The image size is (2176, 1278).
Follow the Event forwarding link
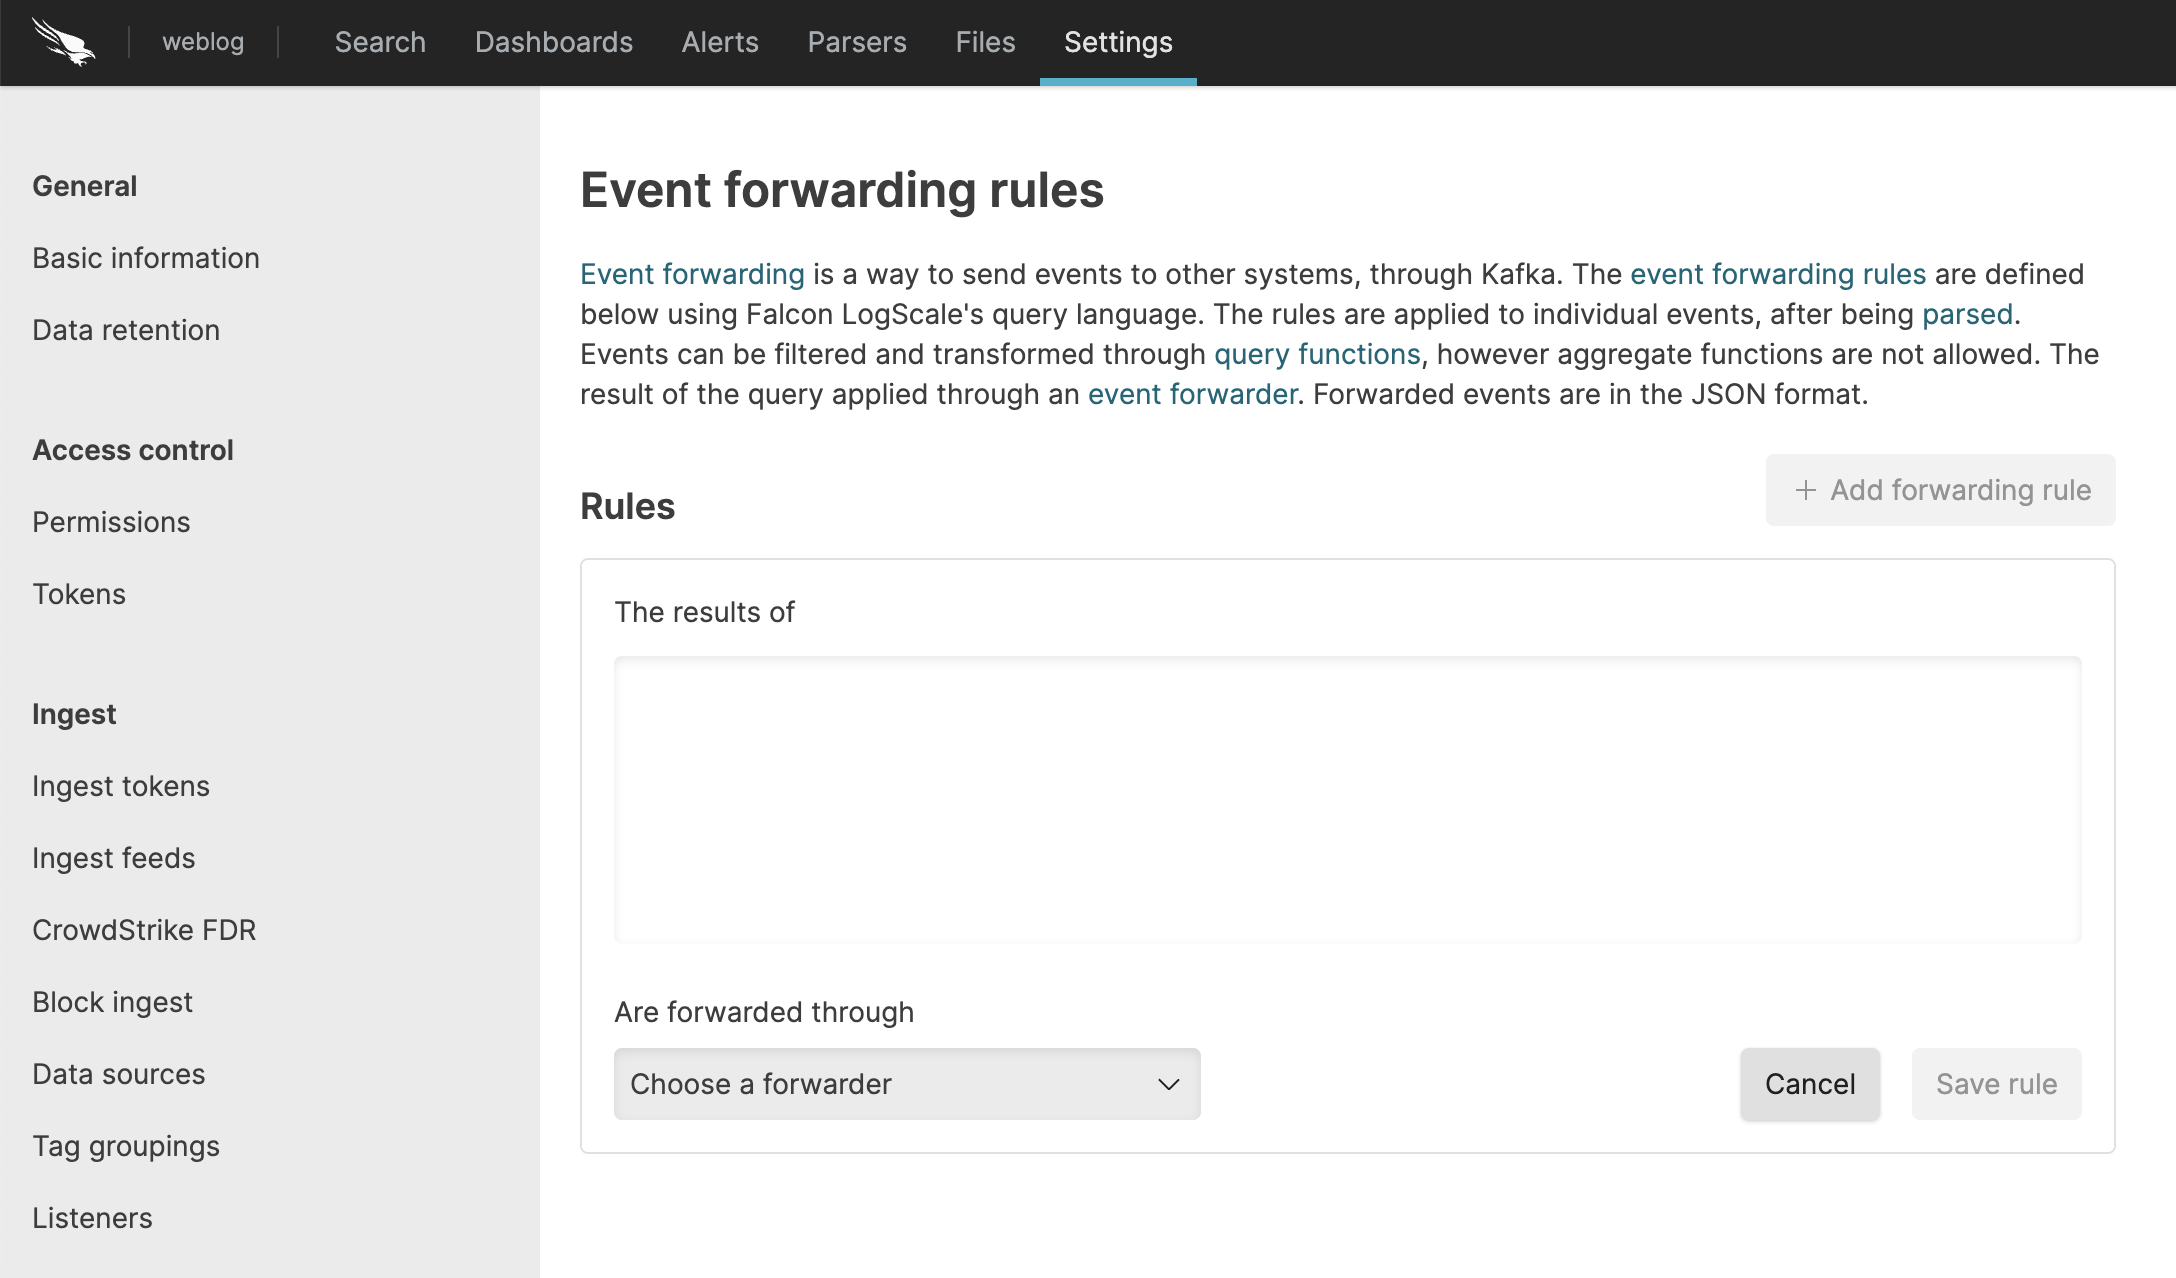(693, 273)
